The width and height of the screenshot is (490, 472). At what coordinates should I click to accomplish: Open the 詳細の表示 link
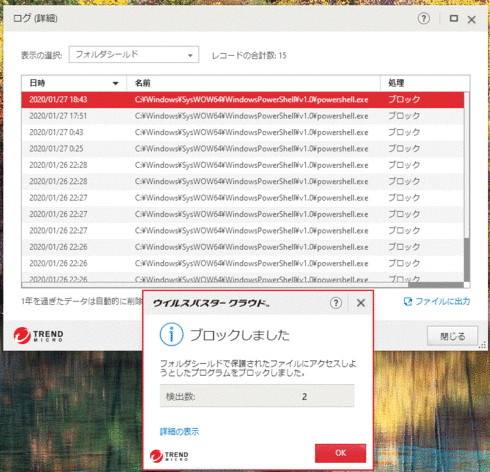pos(179,432)
